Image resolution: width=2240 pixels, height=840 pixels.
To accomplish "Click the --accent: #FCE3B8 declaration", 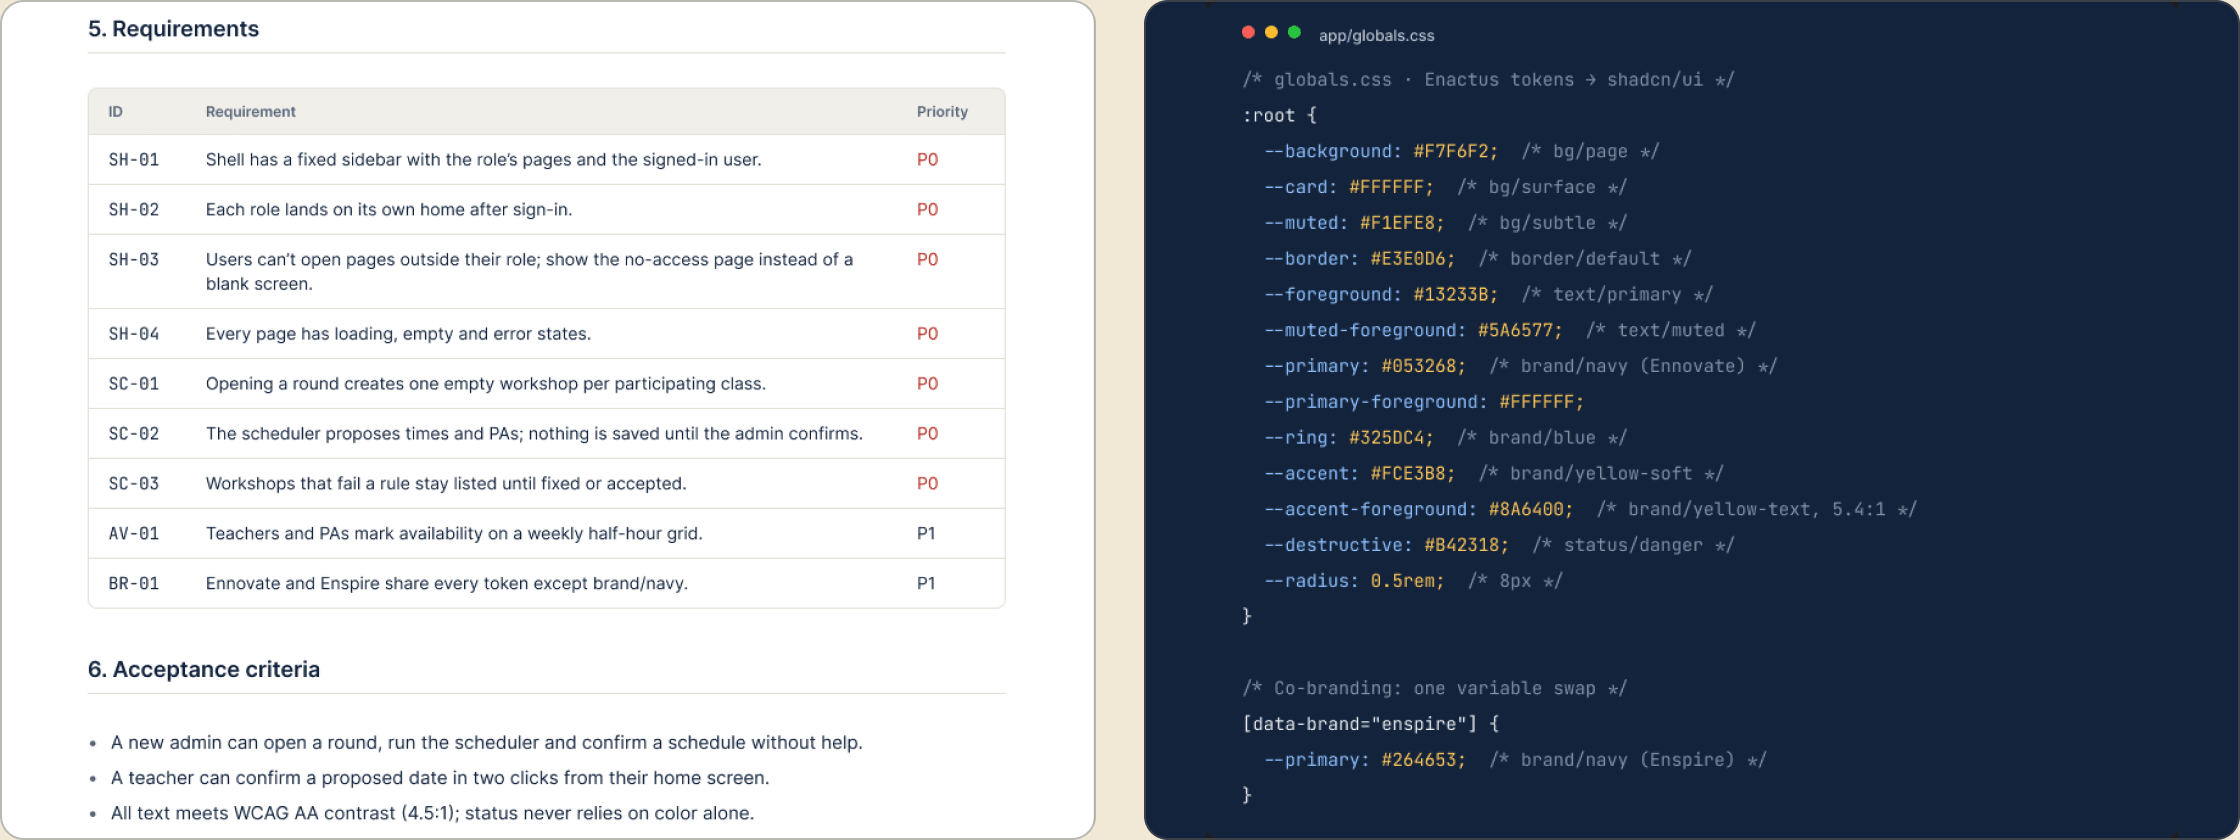I will point(1359,474).
